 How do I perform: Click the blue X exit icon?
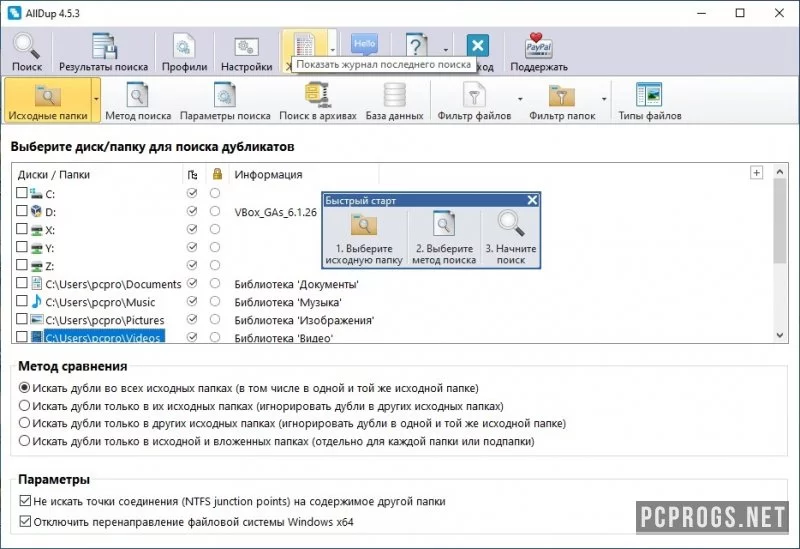tap(478, 46)
